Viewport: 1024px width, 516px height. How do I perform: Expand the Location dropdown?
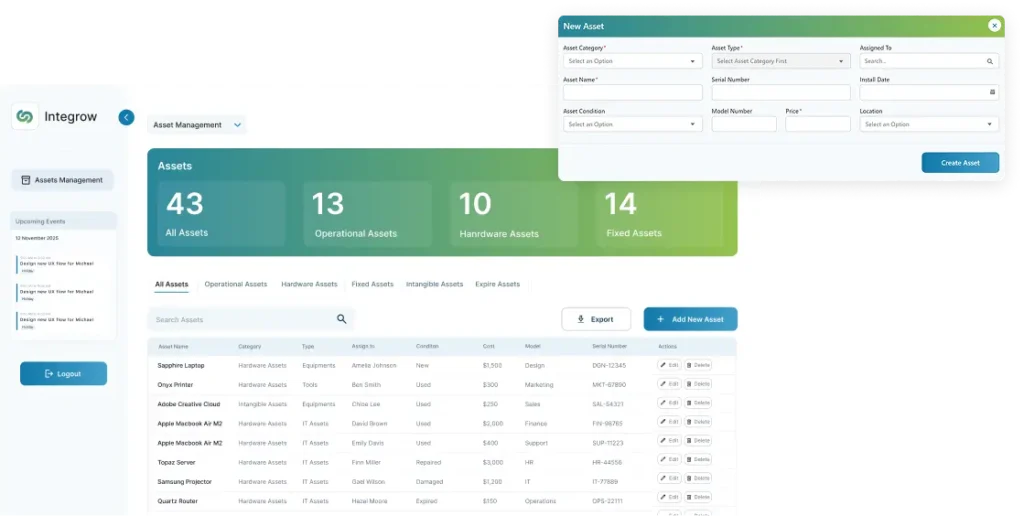click(929, 124)
